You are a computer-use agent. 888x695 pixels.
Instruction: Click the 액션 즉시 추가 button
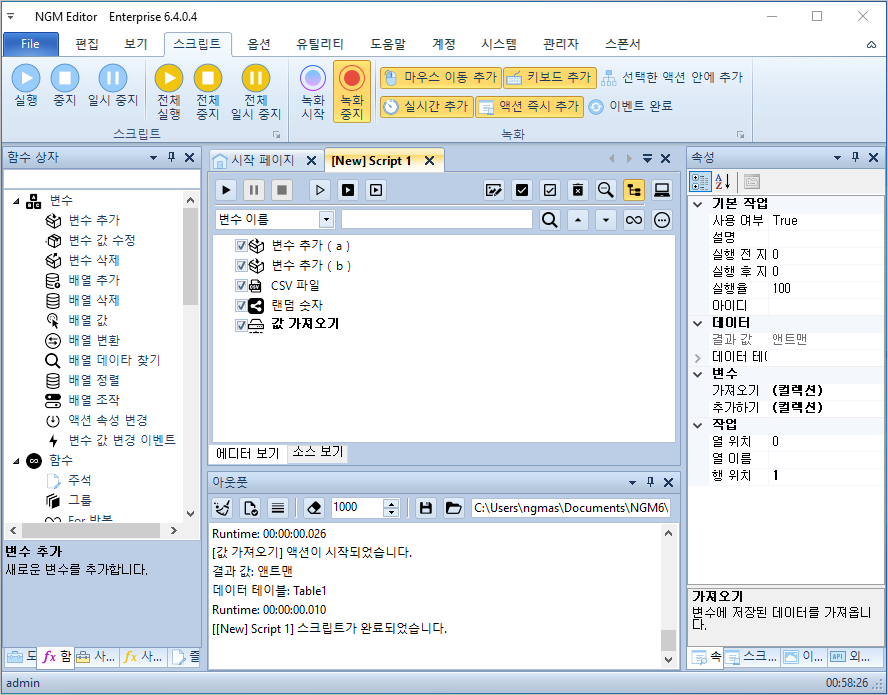coord(529,106)
